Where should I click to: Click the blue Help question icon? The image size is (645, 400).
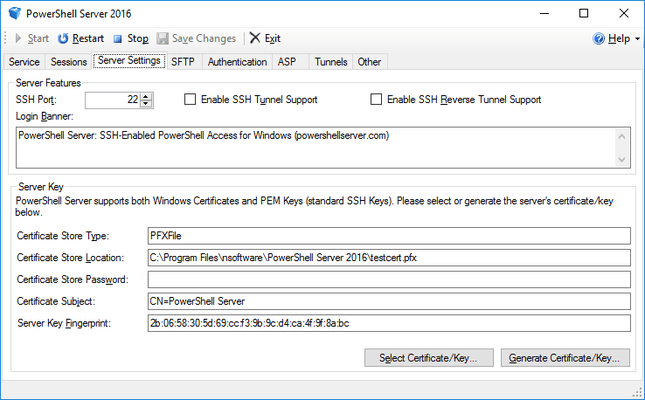pyautogui.click(x=599, y=39)
